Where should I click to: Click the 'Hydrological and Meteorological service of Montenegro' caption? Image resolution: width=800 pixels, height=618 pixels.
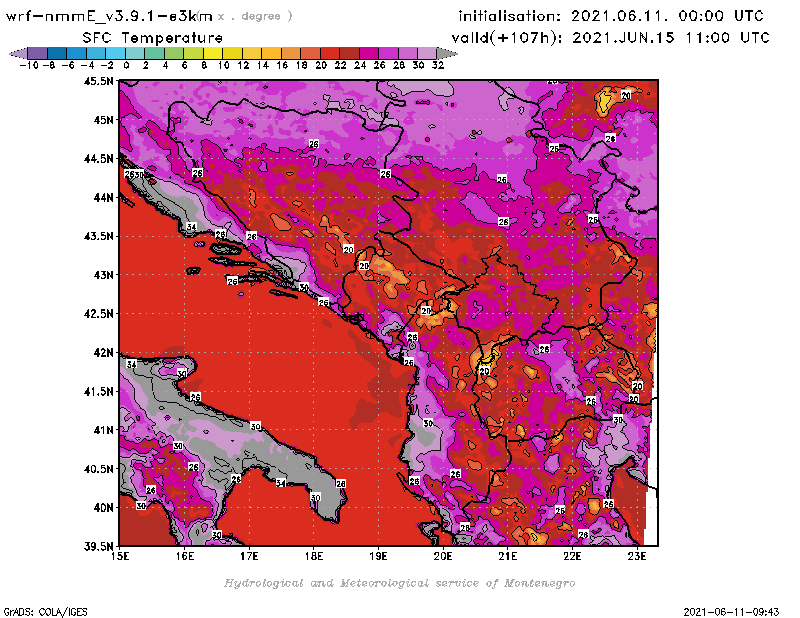tap(399, 583)
